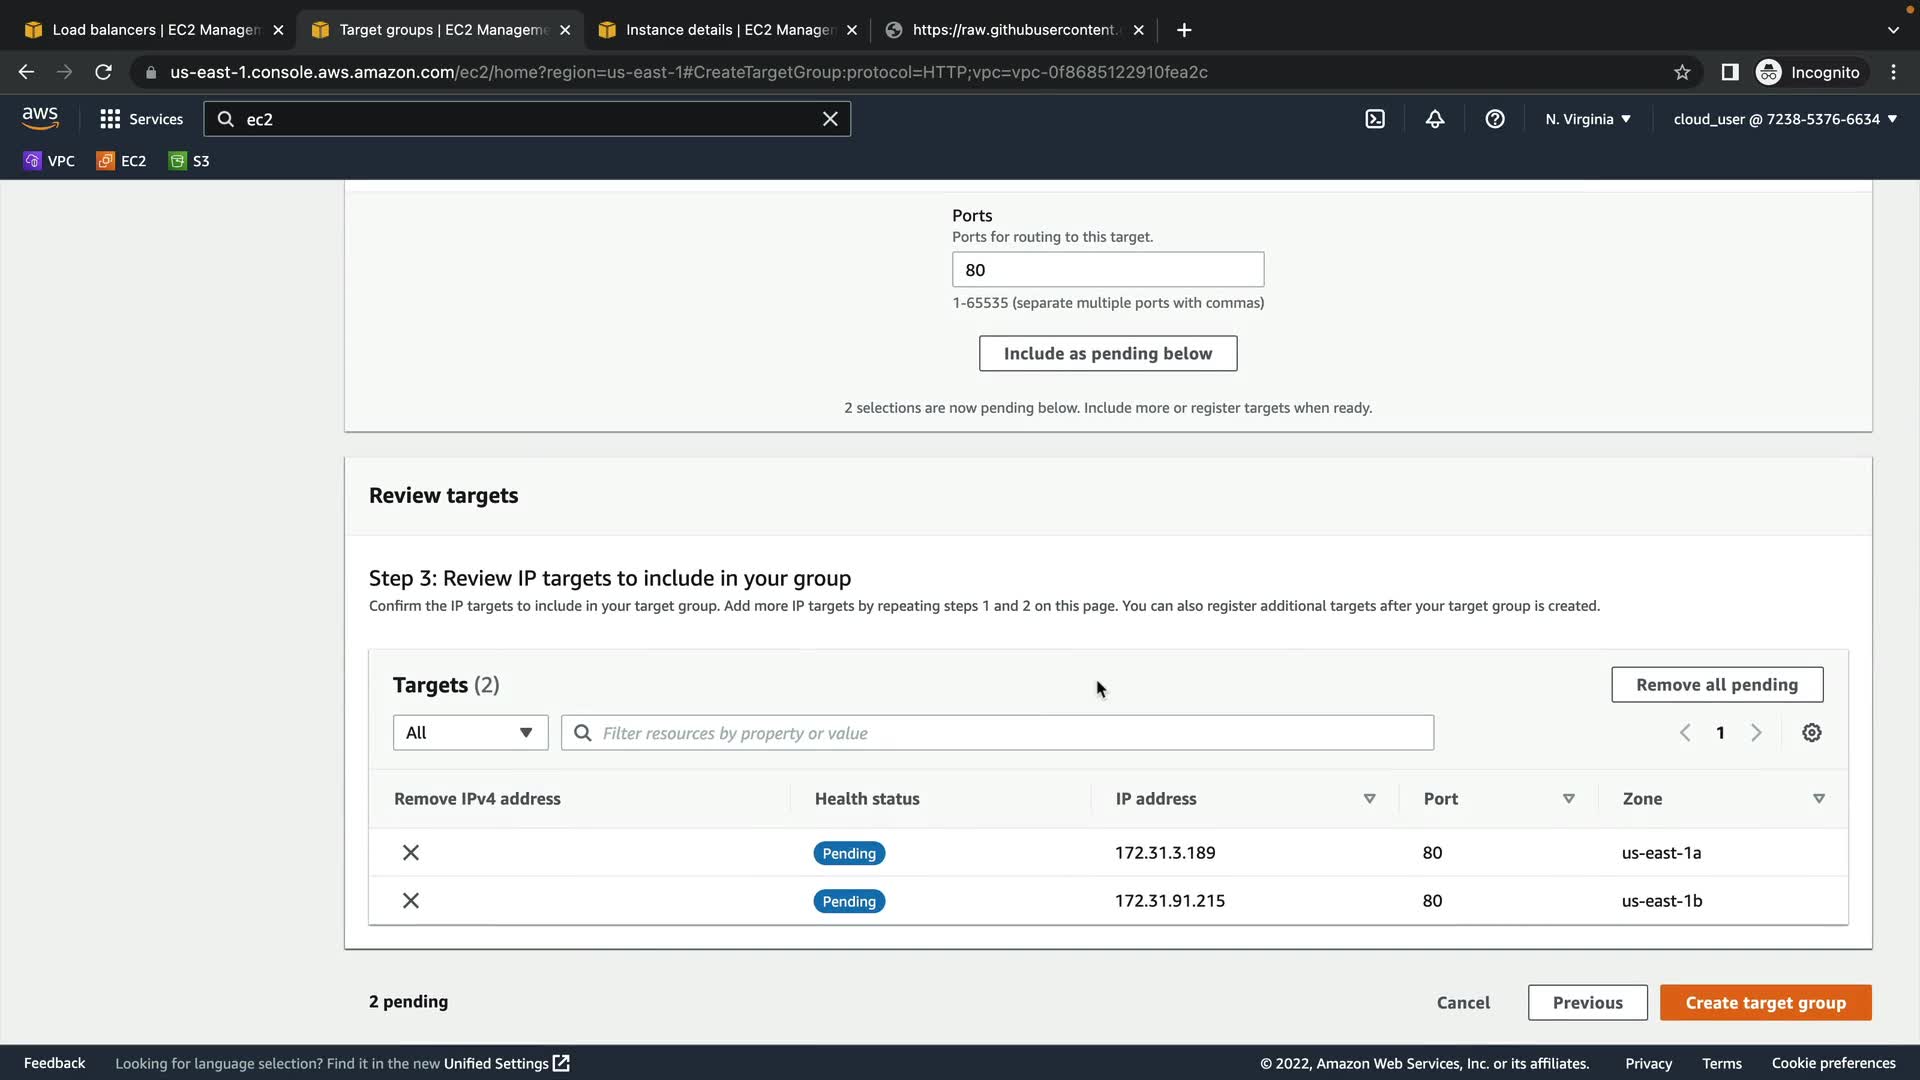
Task: Expand the All filter dropdown
Action: [470, 733]
